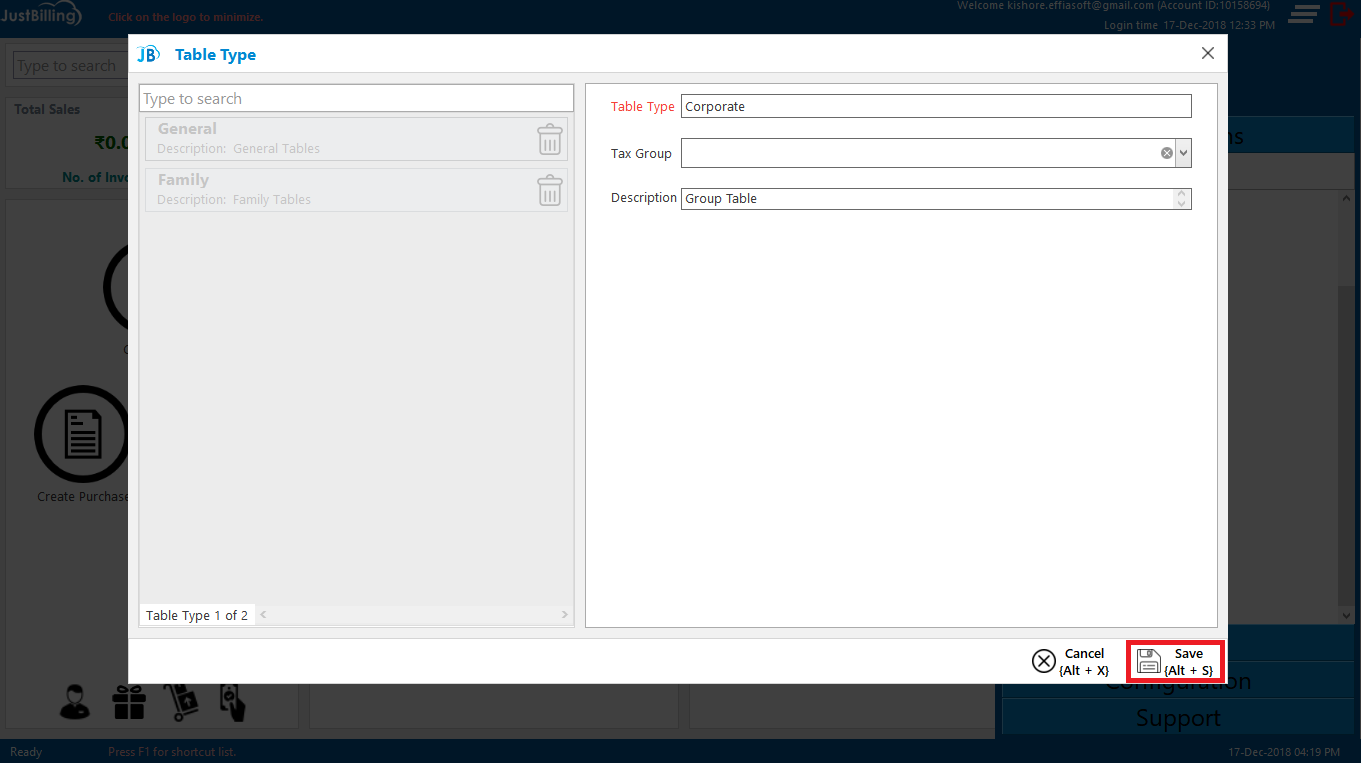Click the red logout icon
This screenshot has height=763, width=1361.
point(1341,14)
